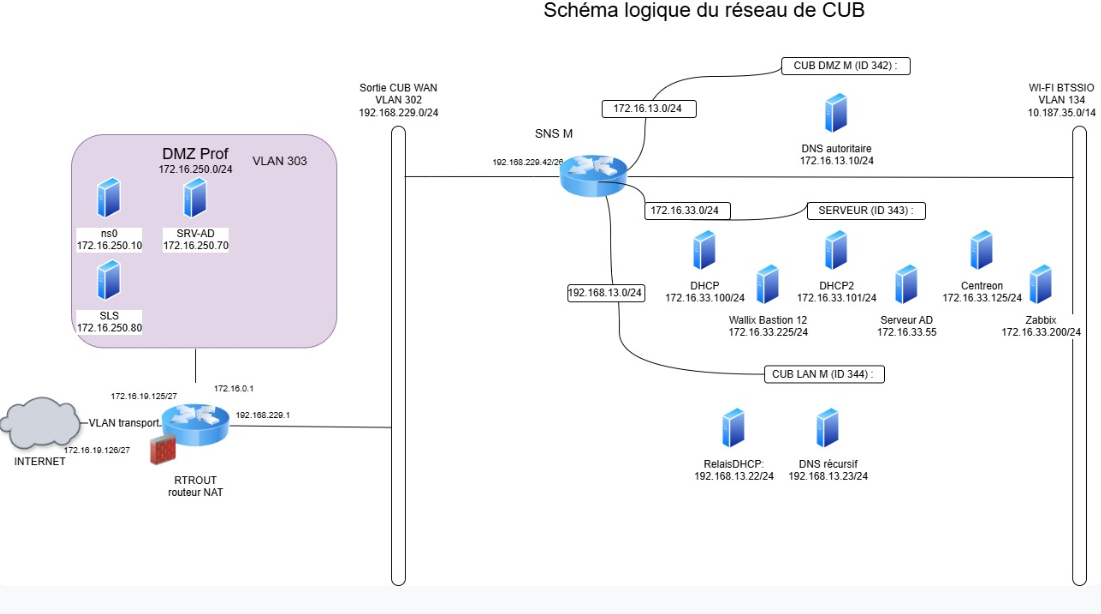This screenshot has height=614, width=1101.
Task: Click the red firewall brick icon
Action: pos(163,450)
